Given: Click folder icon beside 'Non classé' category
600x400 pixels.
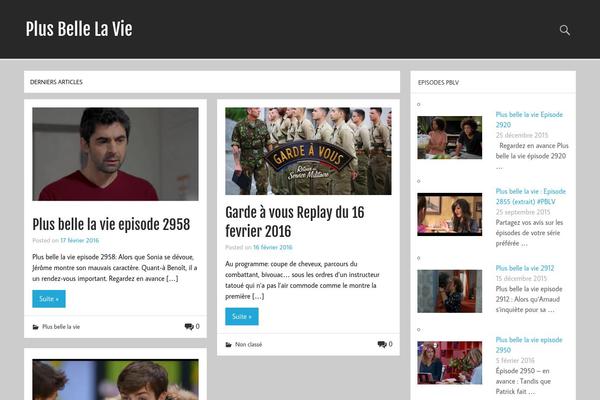Looking at the screenshot, I should [x=228, y=344].
